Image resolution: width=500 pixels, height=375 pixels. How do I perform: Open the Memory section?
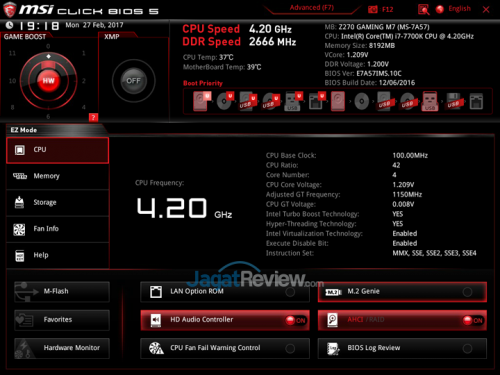pos(58,176)
